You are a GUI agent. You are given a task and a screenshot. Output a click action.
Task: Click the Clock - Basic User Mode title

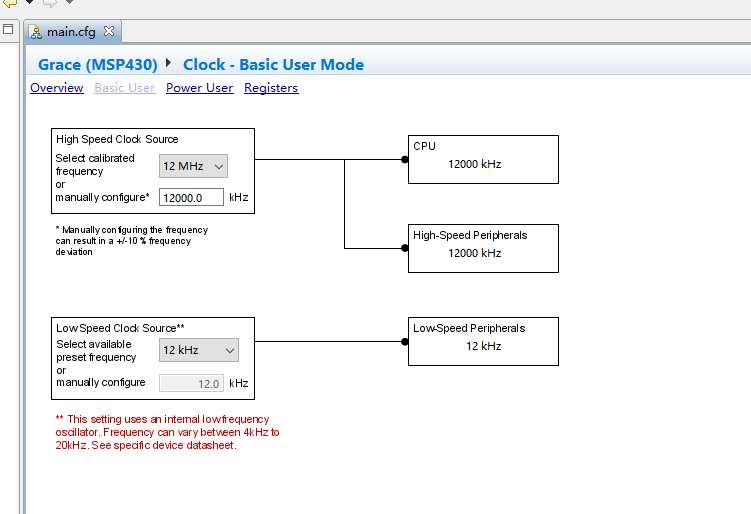click(273, 64)
